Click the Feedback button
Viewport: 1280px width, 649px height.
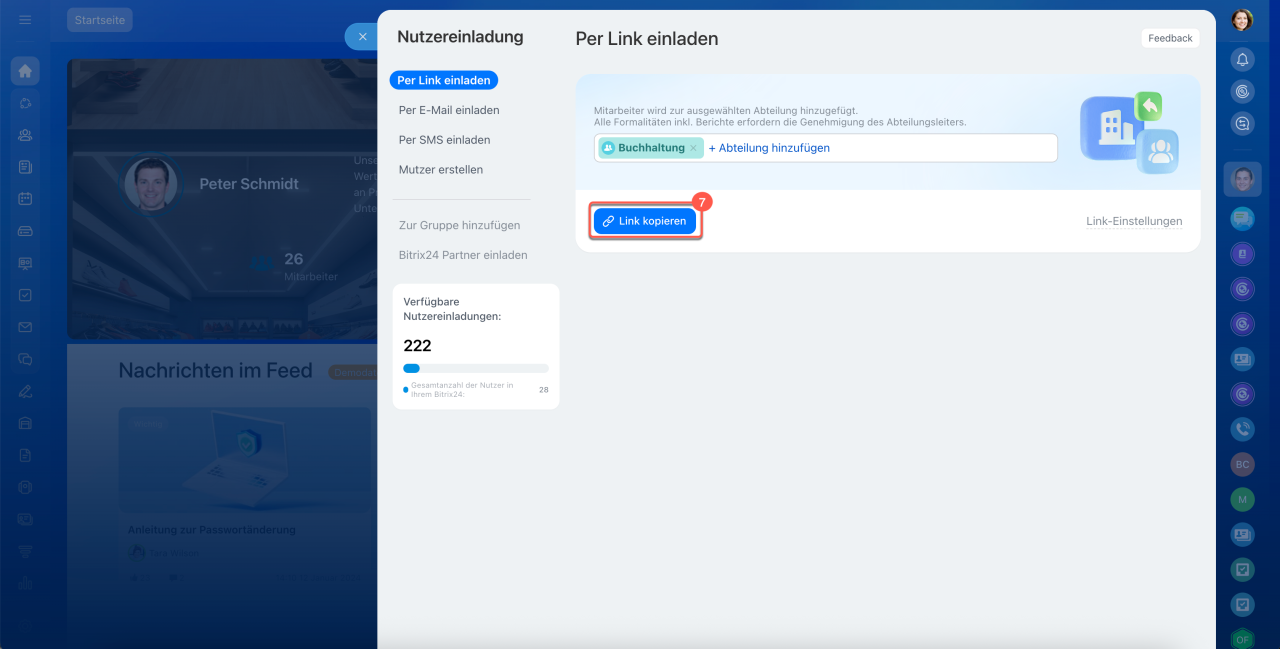click(x=1170, y=38)
